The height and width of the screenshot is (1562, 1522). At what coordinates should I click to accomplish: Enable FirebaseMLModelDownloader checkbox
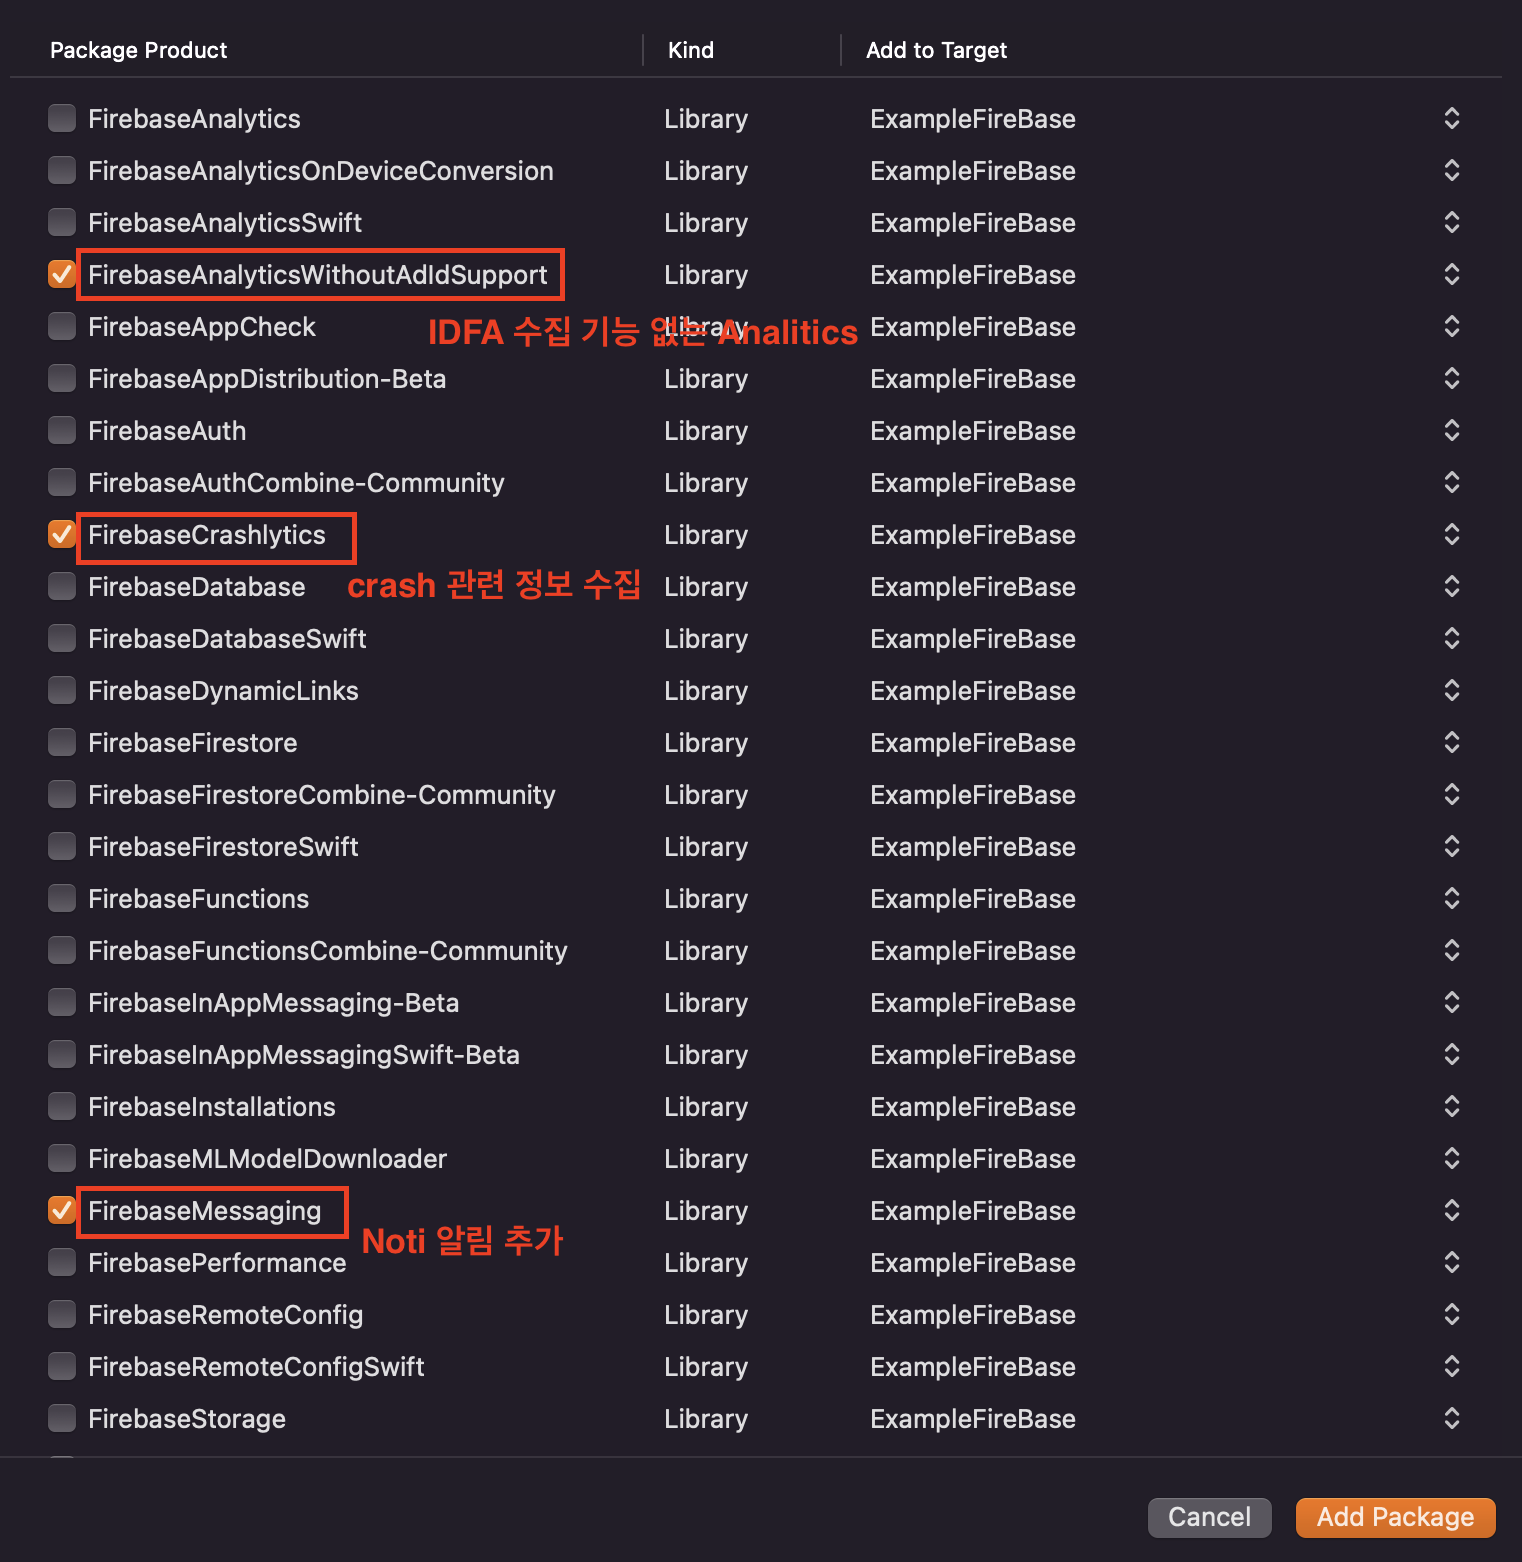[62, 1158]
